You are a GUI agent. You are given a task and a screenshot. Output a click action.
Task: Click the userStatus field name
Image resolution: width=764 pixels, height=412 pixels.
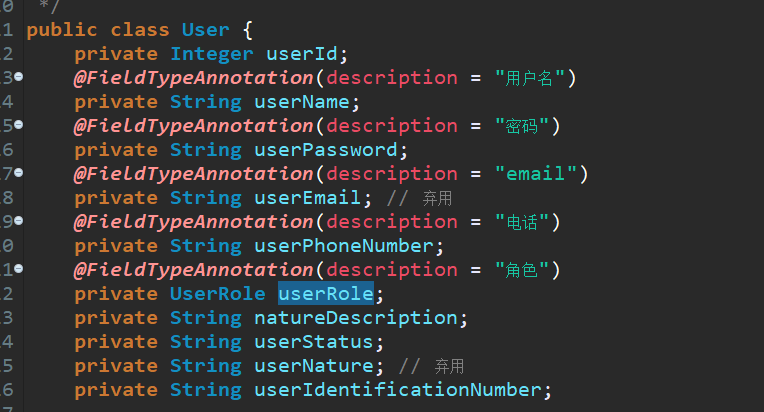tap(314, 342)
